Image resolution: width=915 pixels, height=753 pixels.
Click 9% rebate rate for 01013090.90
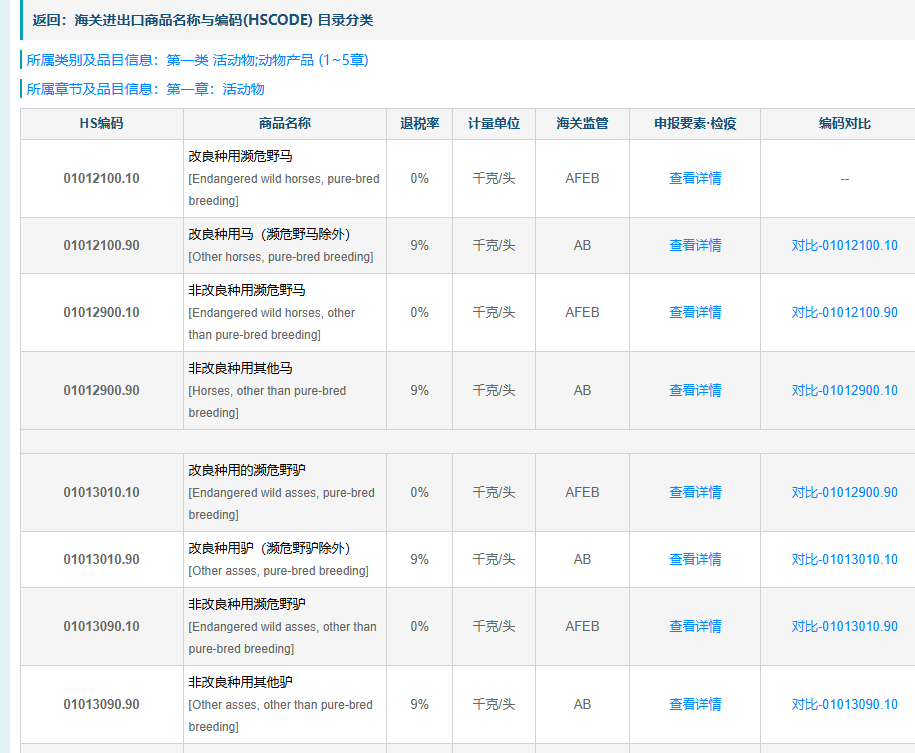(x=420, y=705)
